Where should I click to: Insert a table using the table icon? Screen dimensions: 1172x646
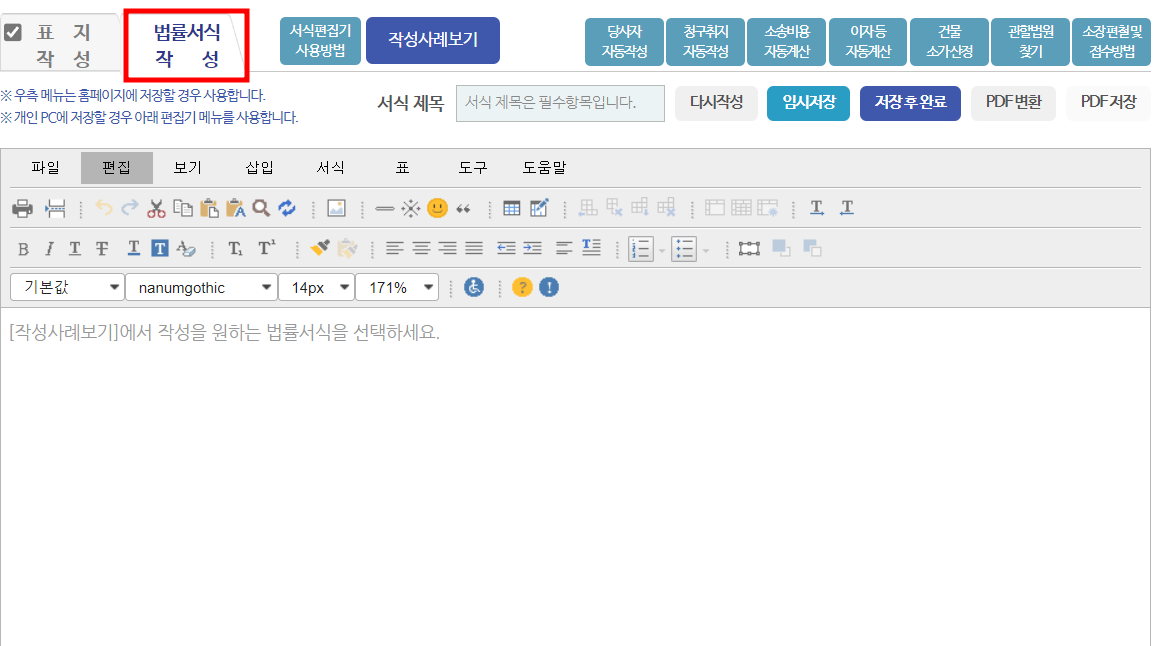pyautogui.click(x=510, y=207)
